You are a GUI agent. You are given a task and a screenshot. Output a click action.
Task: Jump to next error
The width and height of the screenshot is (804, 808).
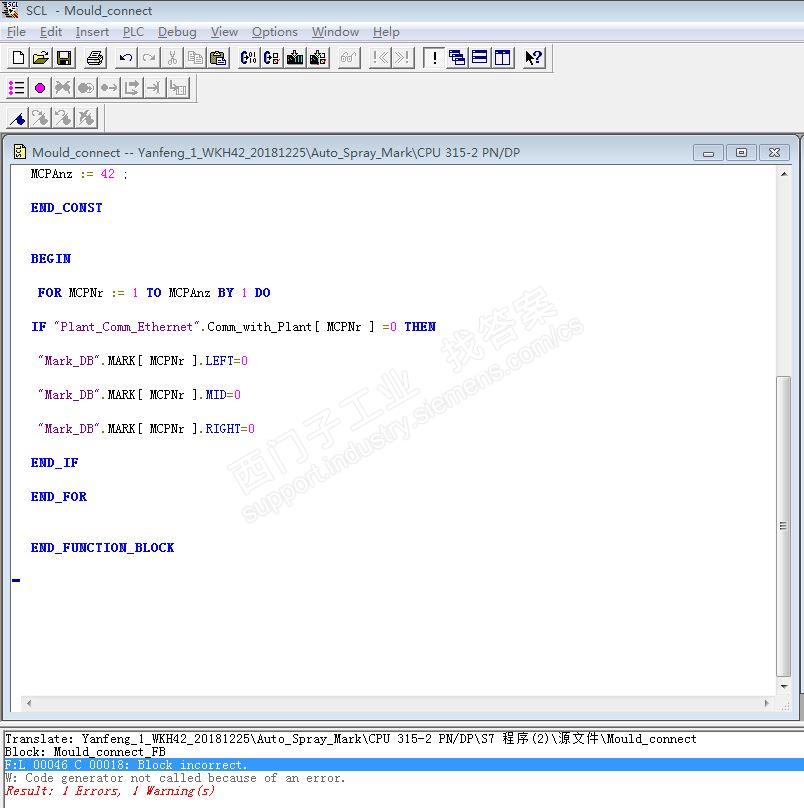(x=403, y=58)
